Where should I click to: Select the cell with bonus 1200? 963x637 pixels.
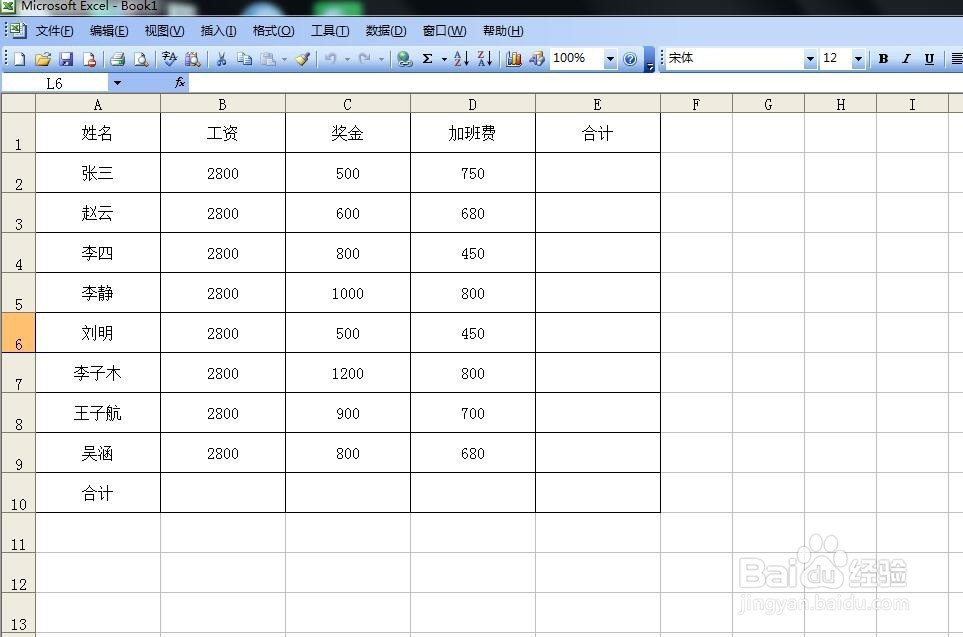tap(348, 373)
